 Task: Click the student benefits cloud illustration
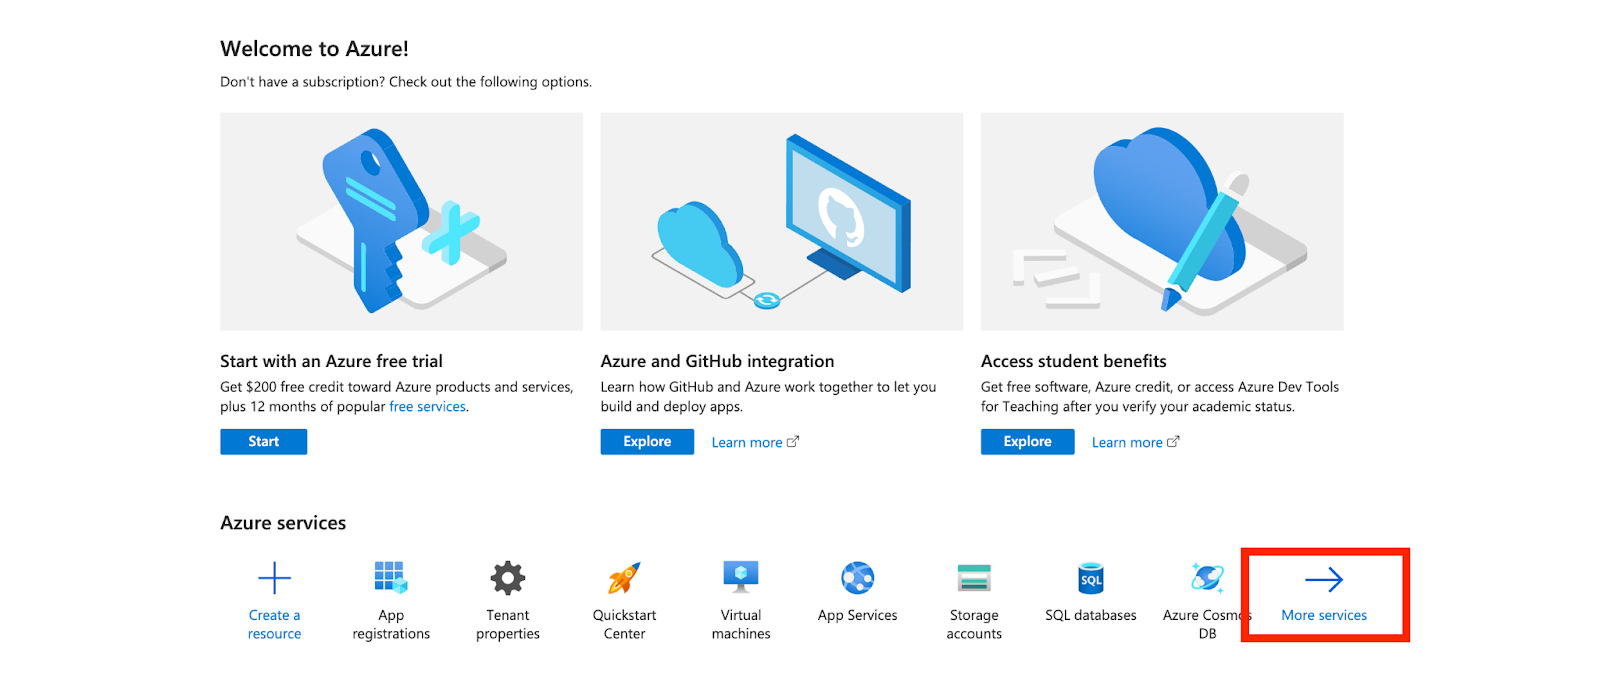(1162, 221)
